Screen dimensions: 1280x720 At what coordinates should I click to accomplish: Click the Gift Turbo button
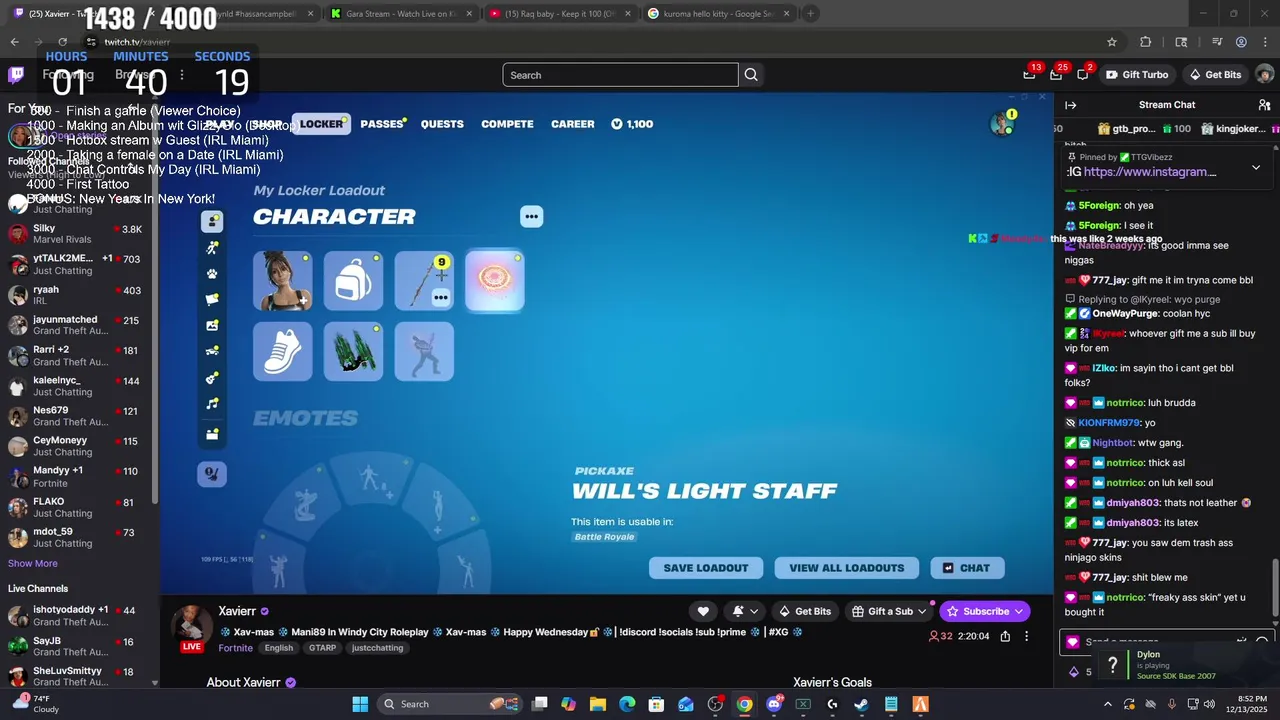click(1137, 75)
